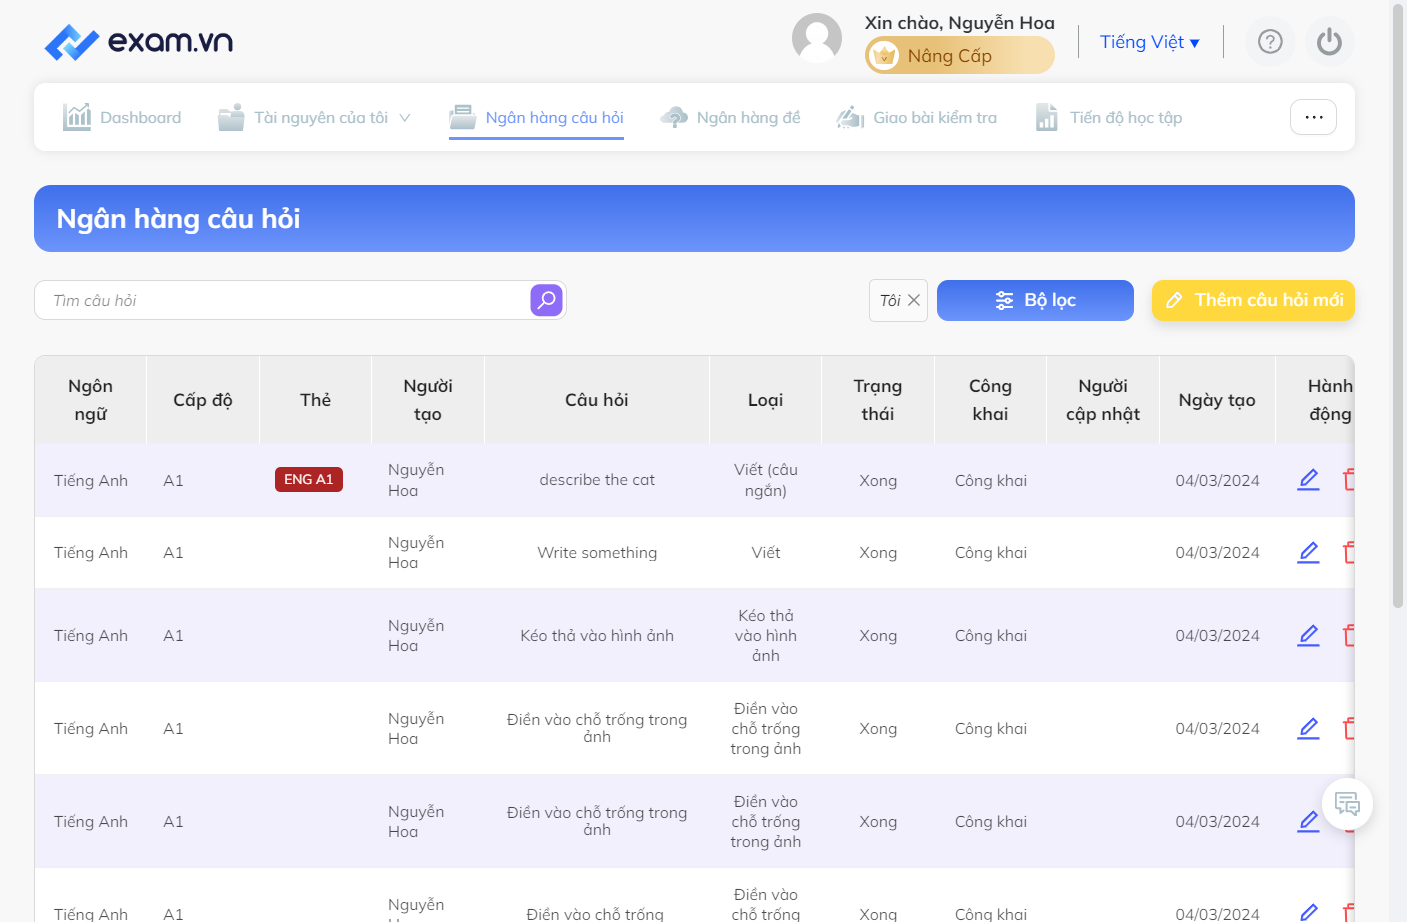The height and width of the screenshot is (922, 1407).
Task: Click the 'Cấp độ' column header
Action: (203, 400)
